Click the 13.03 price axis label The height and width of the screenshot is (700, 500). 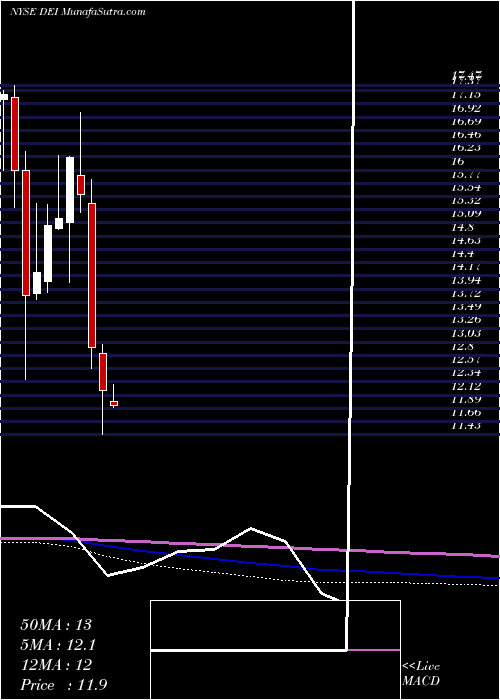pyautogui.click(x=466, y=333)
